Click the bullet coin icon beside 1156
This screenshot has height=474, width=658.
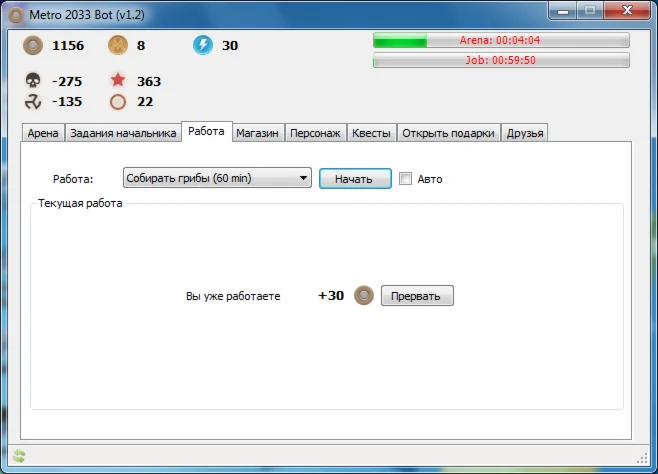click(33, 45)
